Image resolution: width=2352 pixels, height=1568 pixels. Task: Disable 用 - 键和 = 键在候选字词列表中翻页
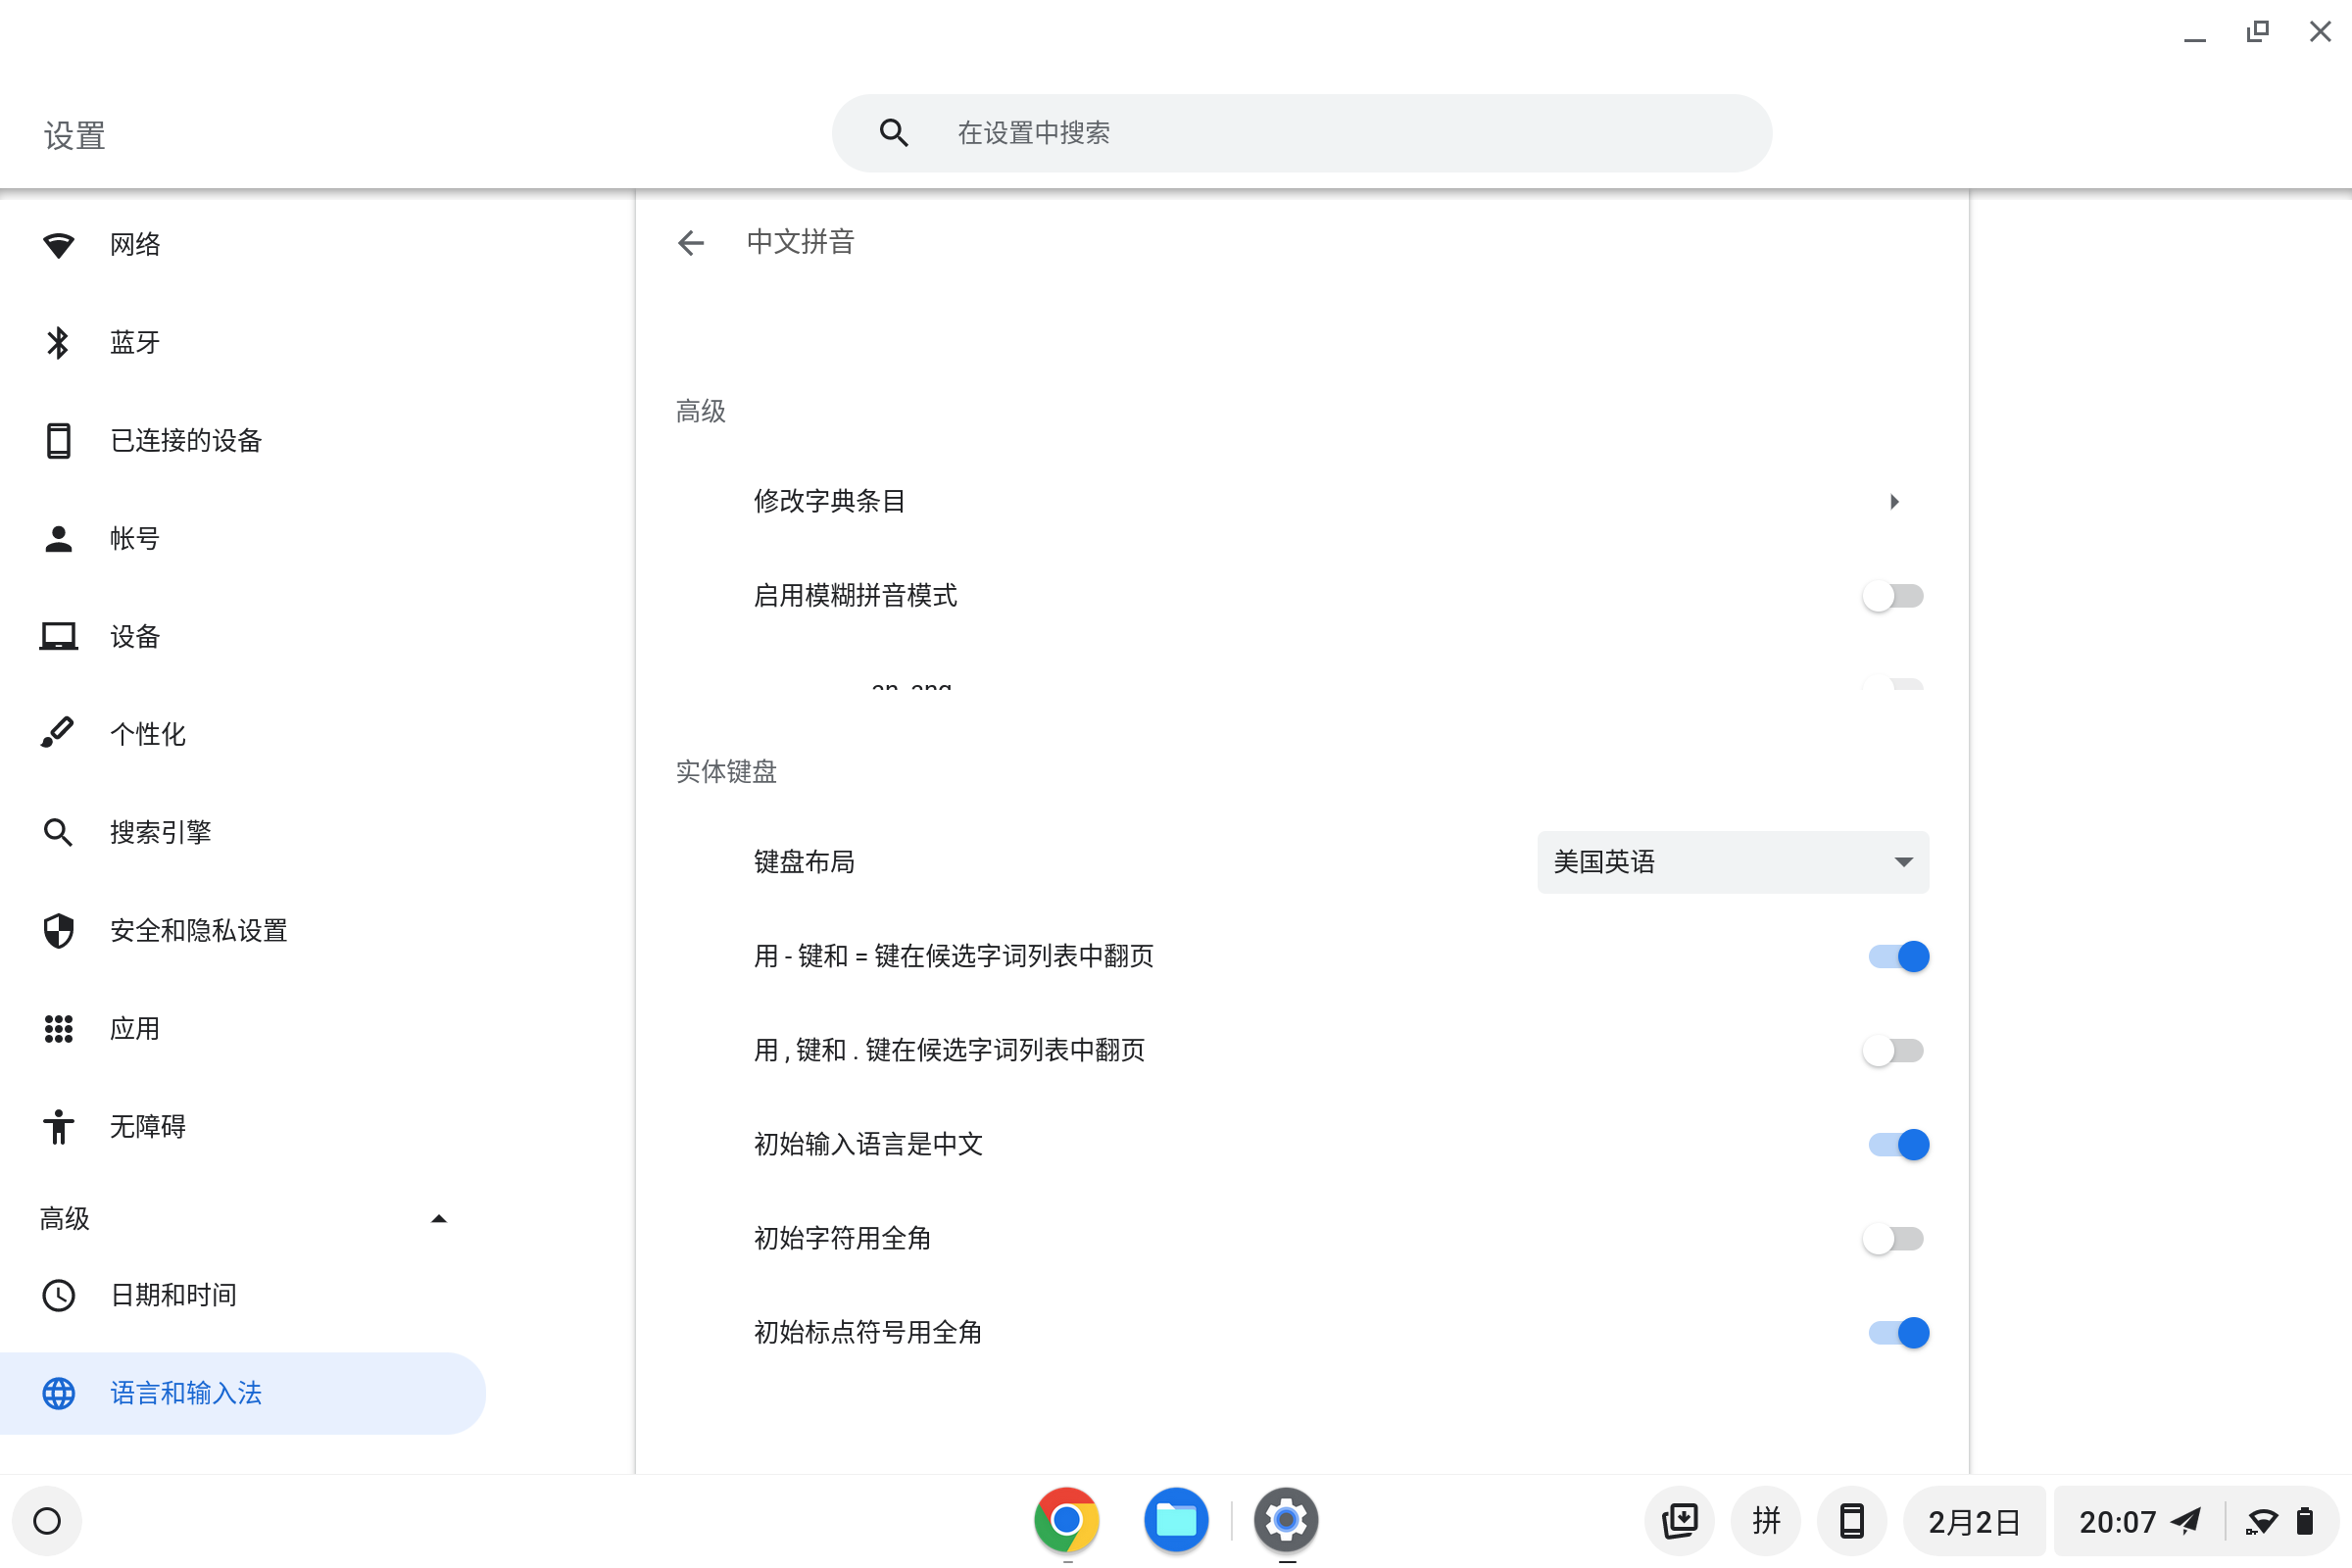pyautogui.click(x=1895, y=956)
